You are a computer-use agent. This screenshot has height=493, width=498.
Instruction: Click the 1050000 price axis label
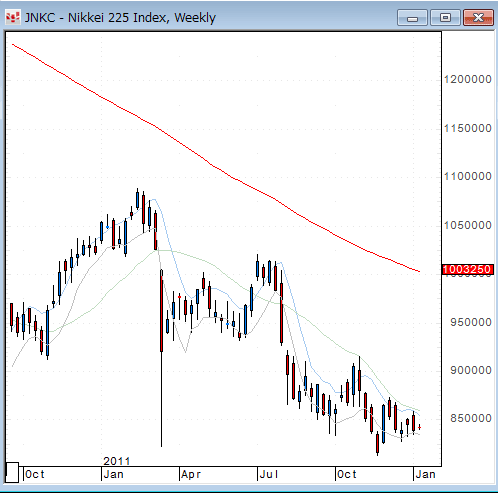(x=467, y=225)
